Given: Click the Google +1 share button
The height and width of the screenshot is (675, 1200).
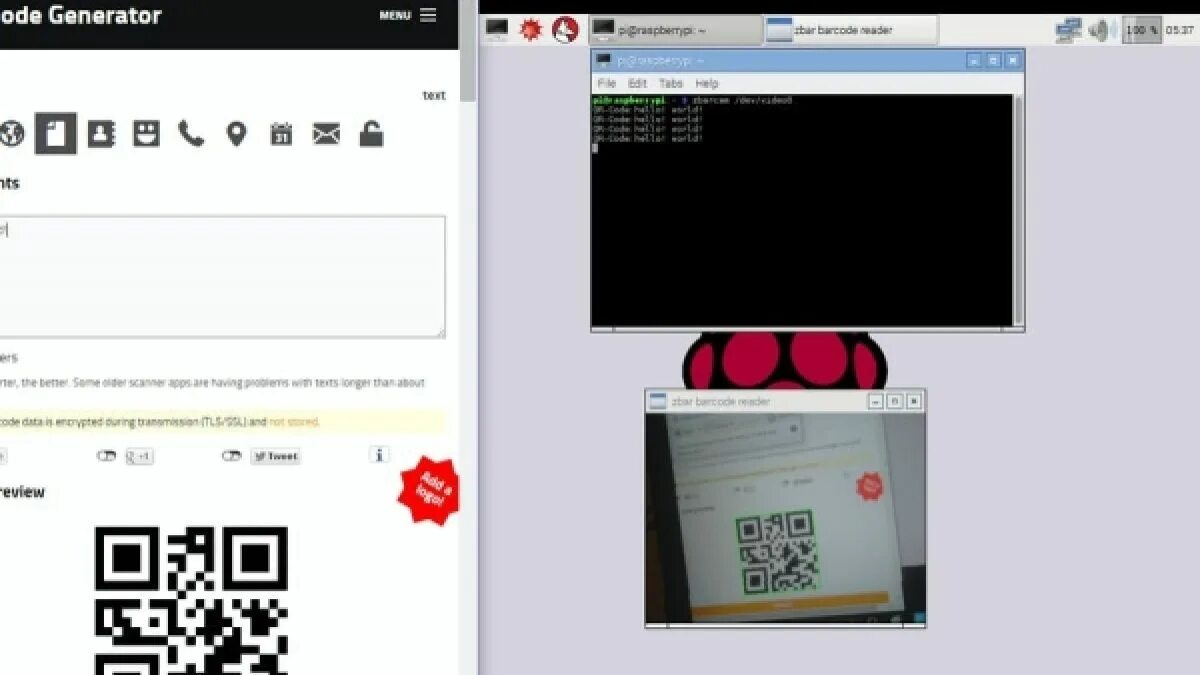Looking at the screenshot, I should (x=139, y=456).
